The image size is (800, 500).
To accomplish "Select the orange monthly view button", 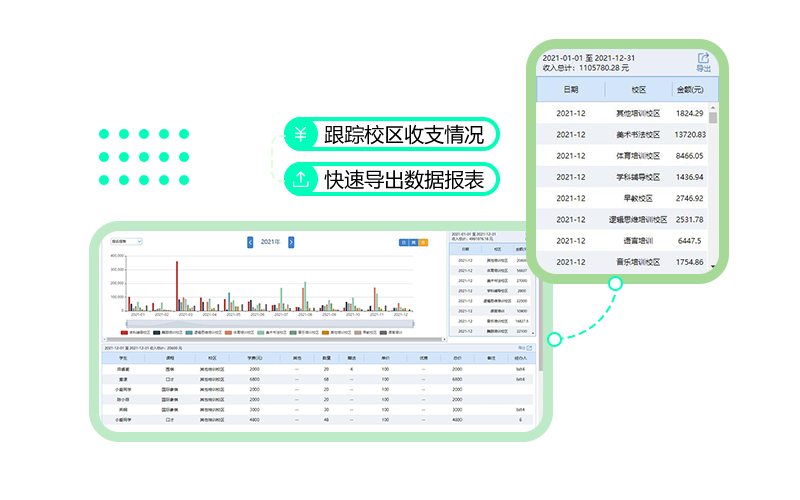I will pyautogui.click(x=423, y=242).
